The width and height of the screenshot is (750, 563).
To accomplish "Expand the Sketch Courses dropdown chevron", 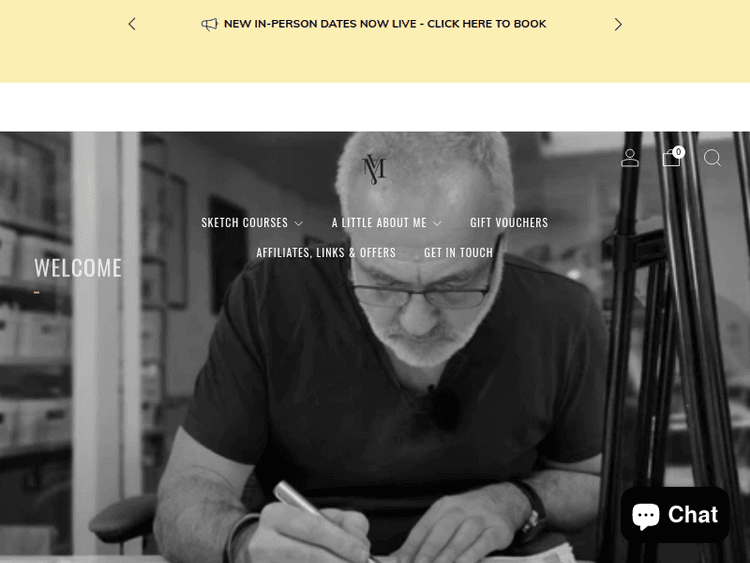I will pyautogui.click(x=298, y=223).
